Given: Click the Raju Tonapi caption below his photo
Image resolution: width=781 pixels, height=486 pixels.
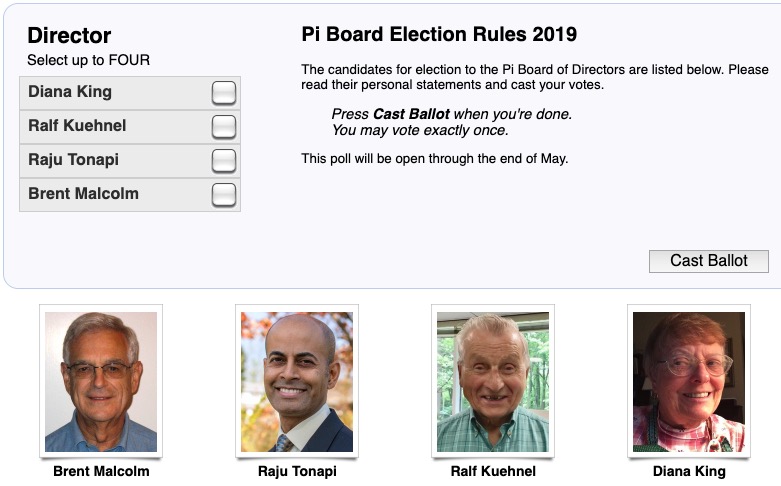Looking at the screenshot, I should pyautogui.click(x=297, y=471).
